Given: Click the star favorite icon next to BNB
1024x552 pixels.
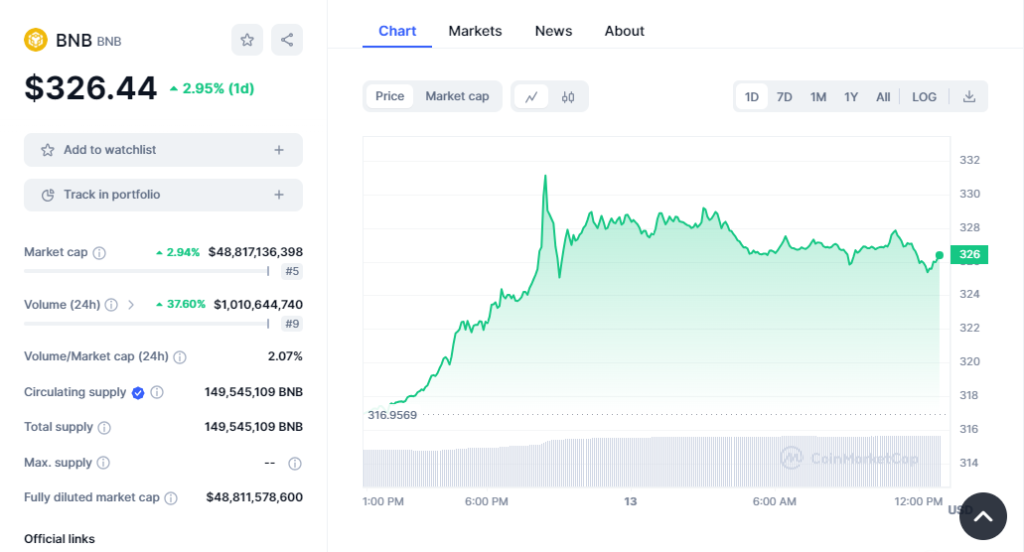Looking at the screenshot, I should 247,40.
